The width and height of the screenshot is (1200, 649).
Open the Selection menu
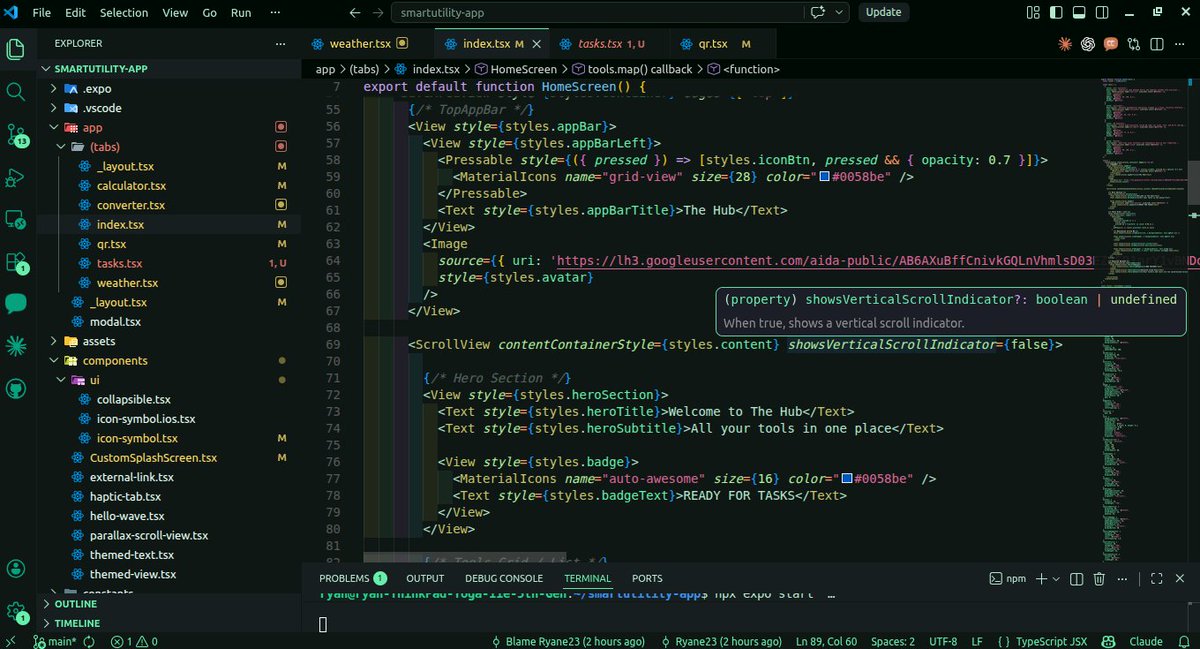point(123,12)
